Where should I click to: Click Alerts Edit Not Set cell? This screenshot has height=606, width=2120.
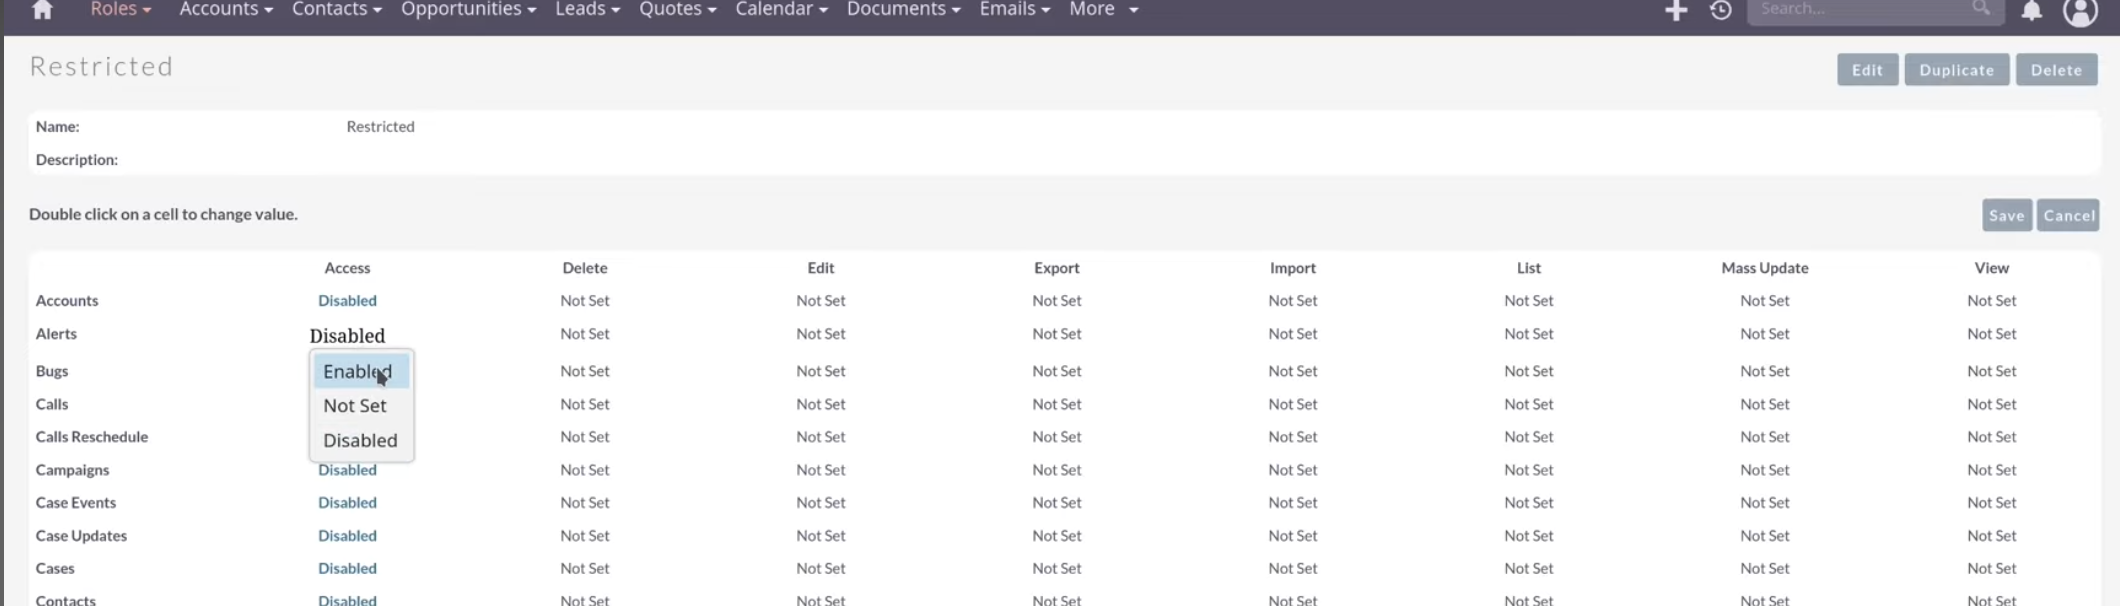(821, 334)
